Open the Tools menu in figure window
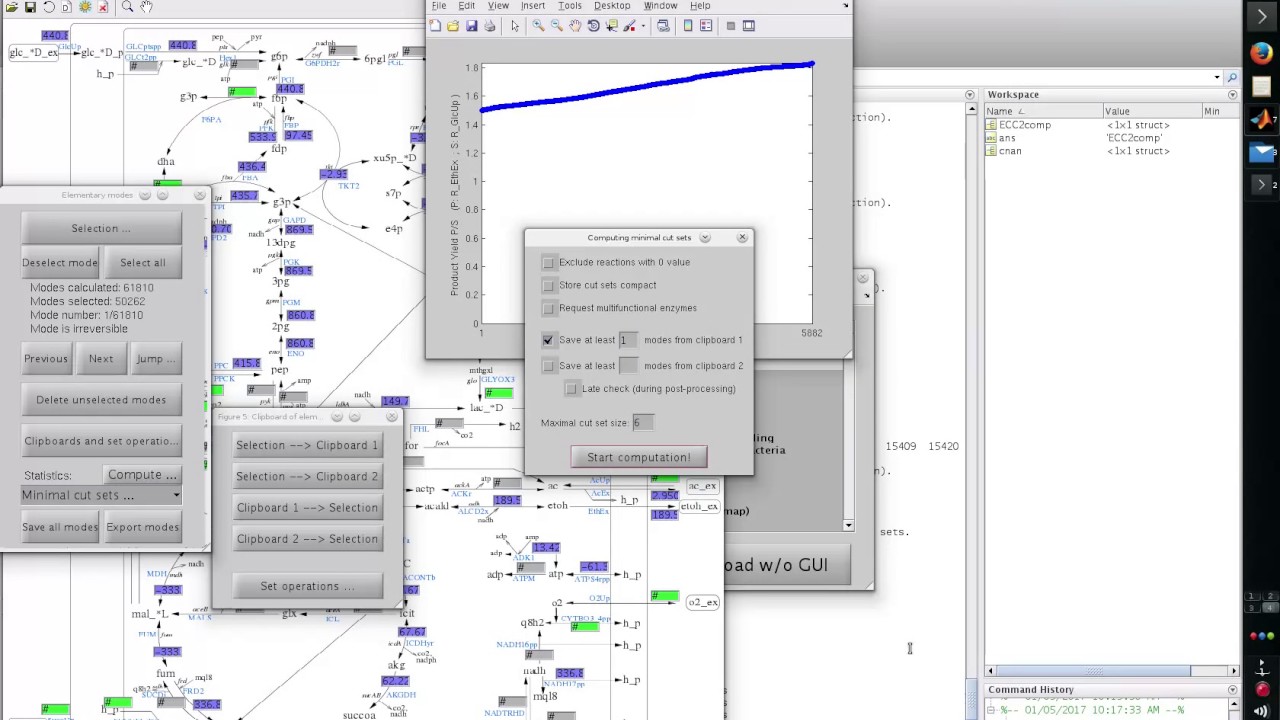The height and width of the screenshot is (720, 1280). (570, 6)
